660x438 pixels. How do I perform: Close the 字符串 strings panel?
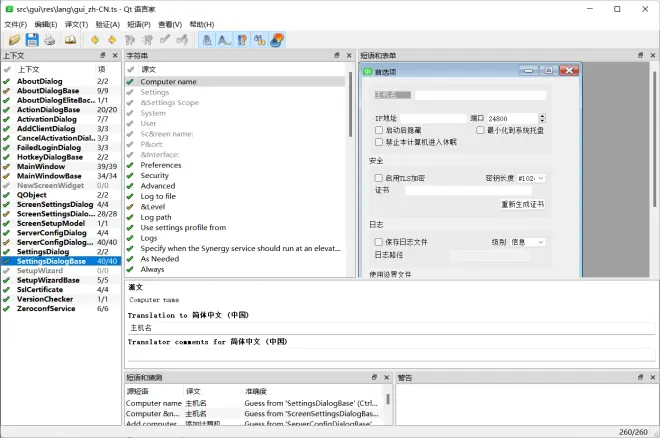click(x=349, y=55)
